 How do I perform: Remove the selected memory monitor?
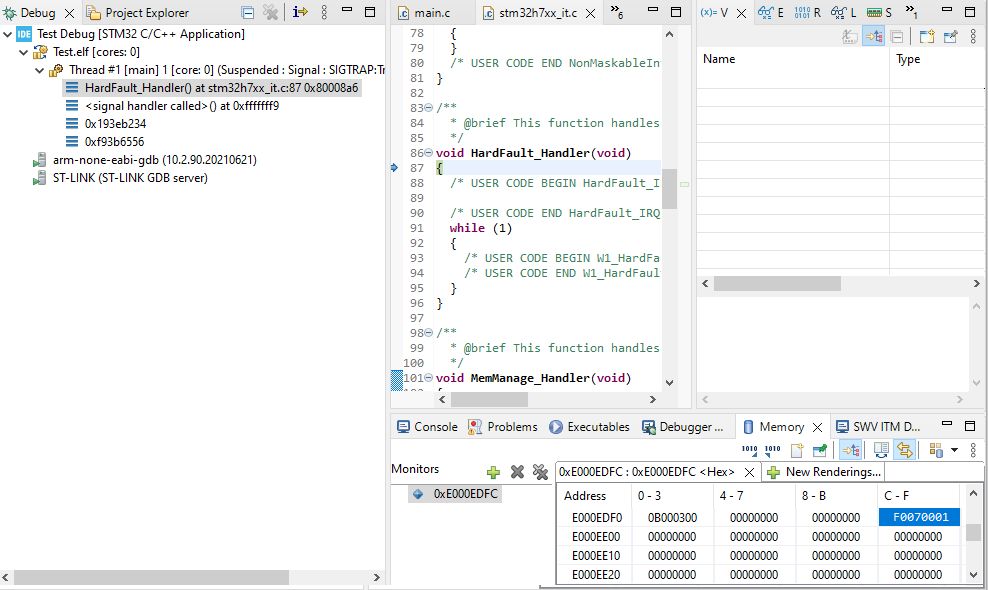tap(517, 471)
